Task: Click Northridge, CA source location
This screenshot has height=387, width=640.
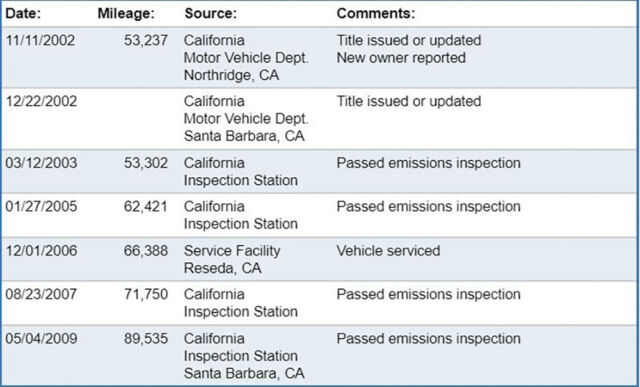Action: coord(231,76)
